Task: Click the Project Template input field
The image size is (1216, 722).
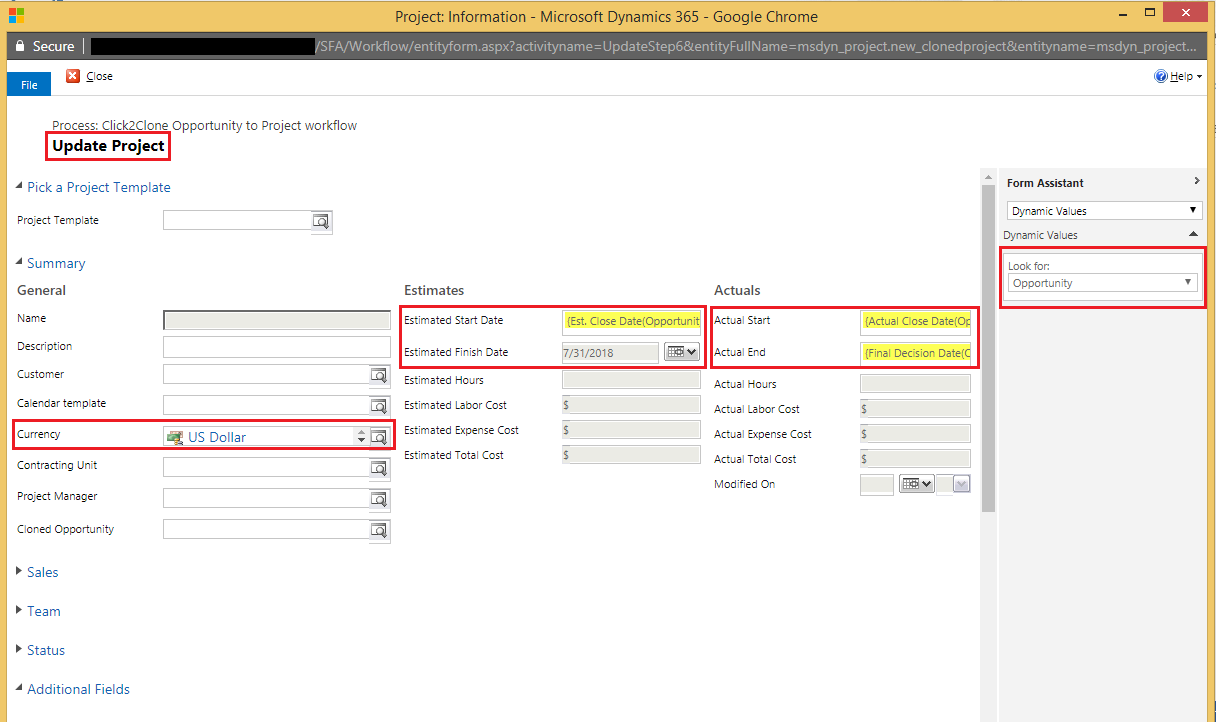Action: tap(238, 221)
